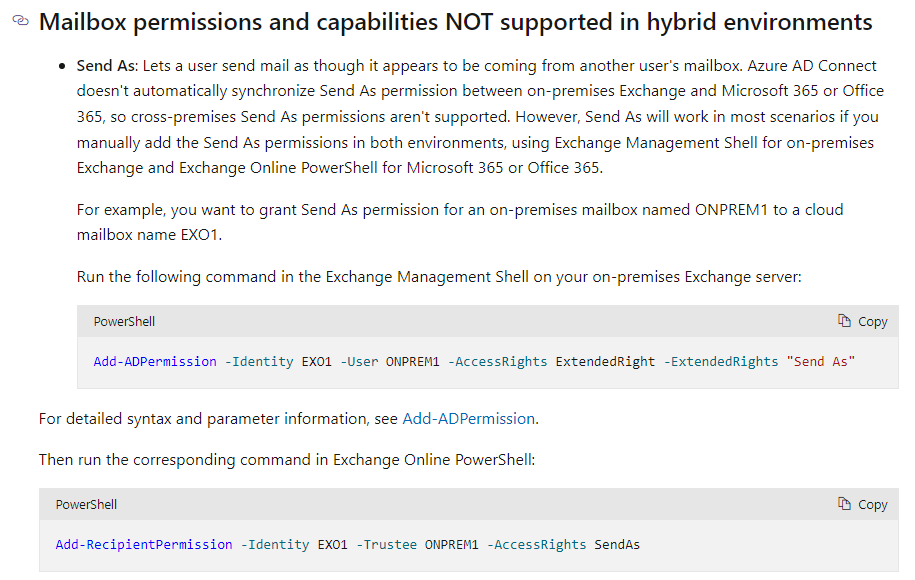Viewport: 915px width, 580px height.
Task: Click the SendAs value in the second command
Action: [x=617, y=545]
